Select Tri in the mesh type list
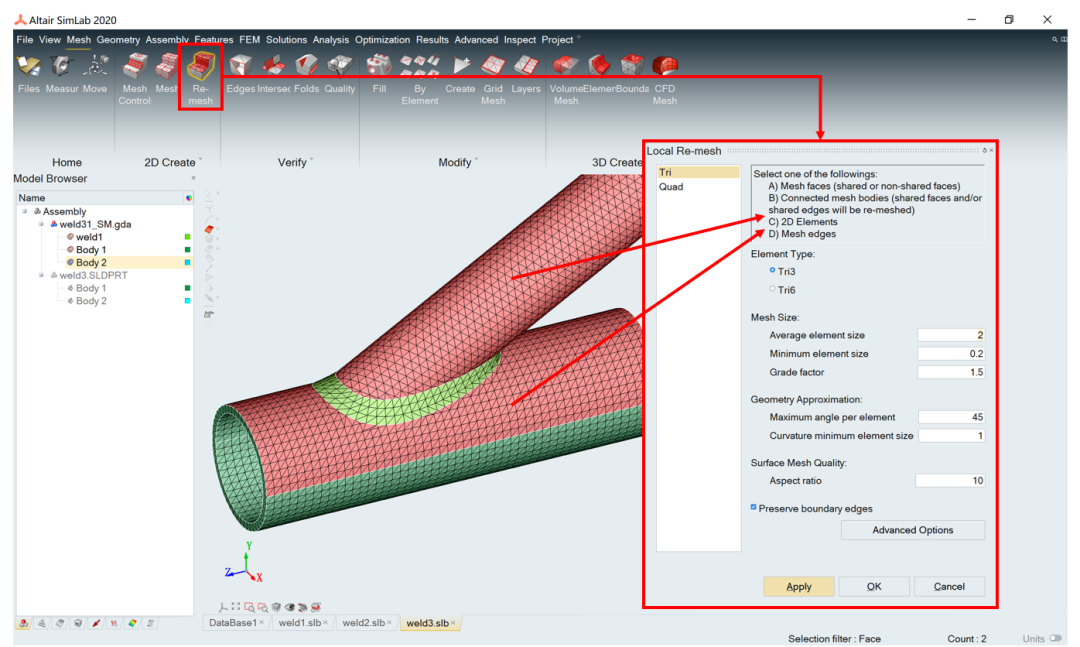1080x647 pixels. tap(698, 172)
